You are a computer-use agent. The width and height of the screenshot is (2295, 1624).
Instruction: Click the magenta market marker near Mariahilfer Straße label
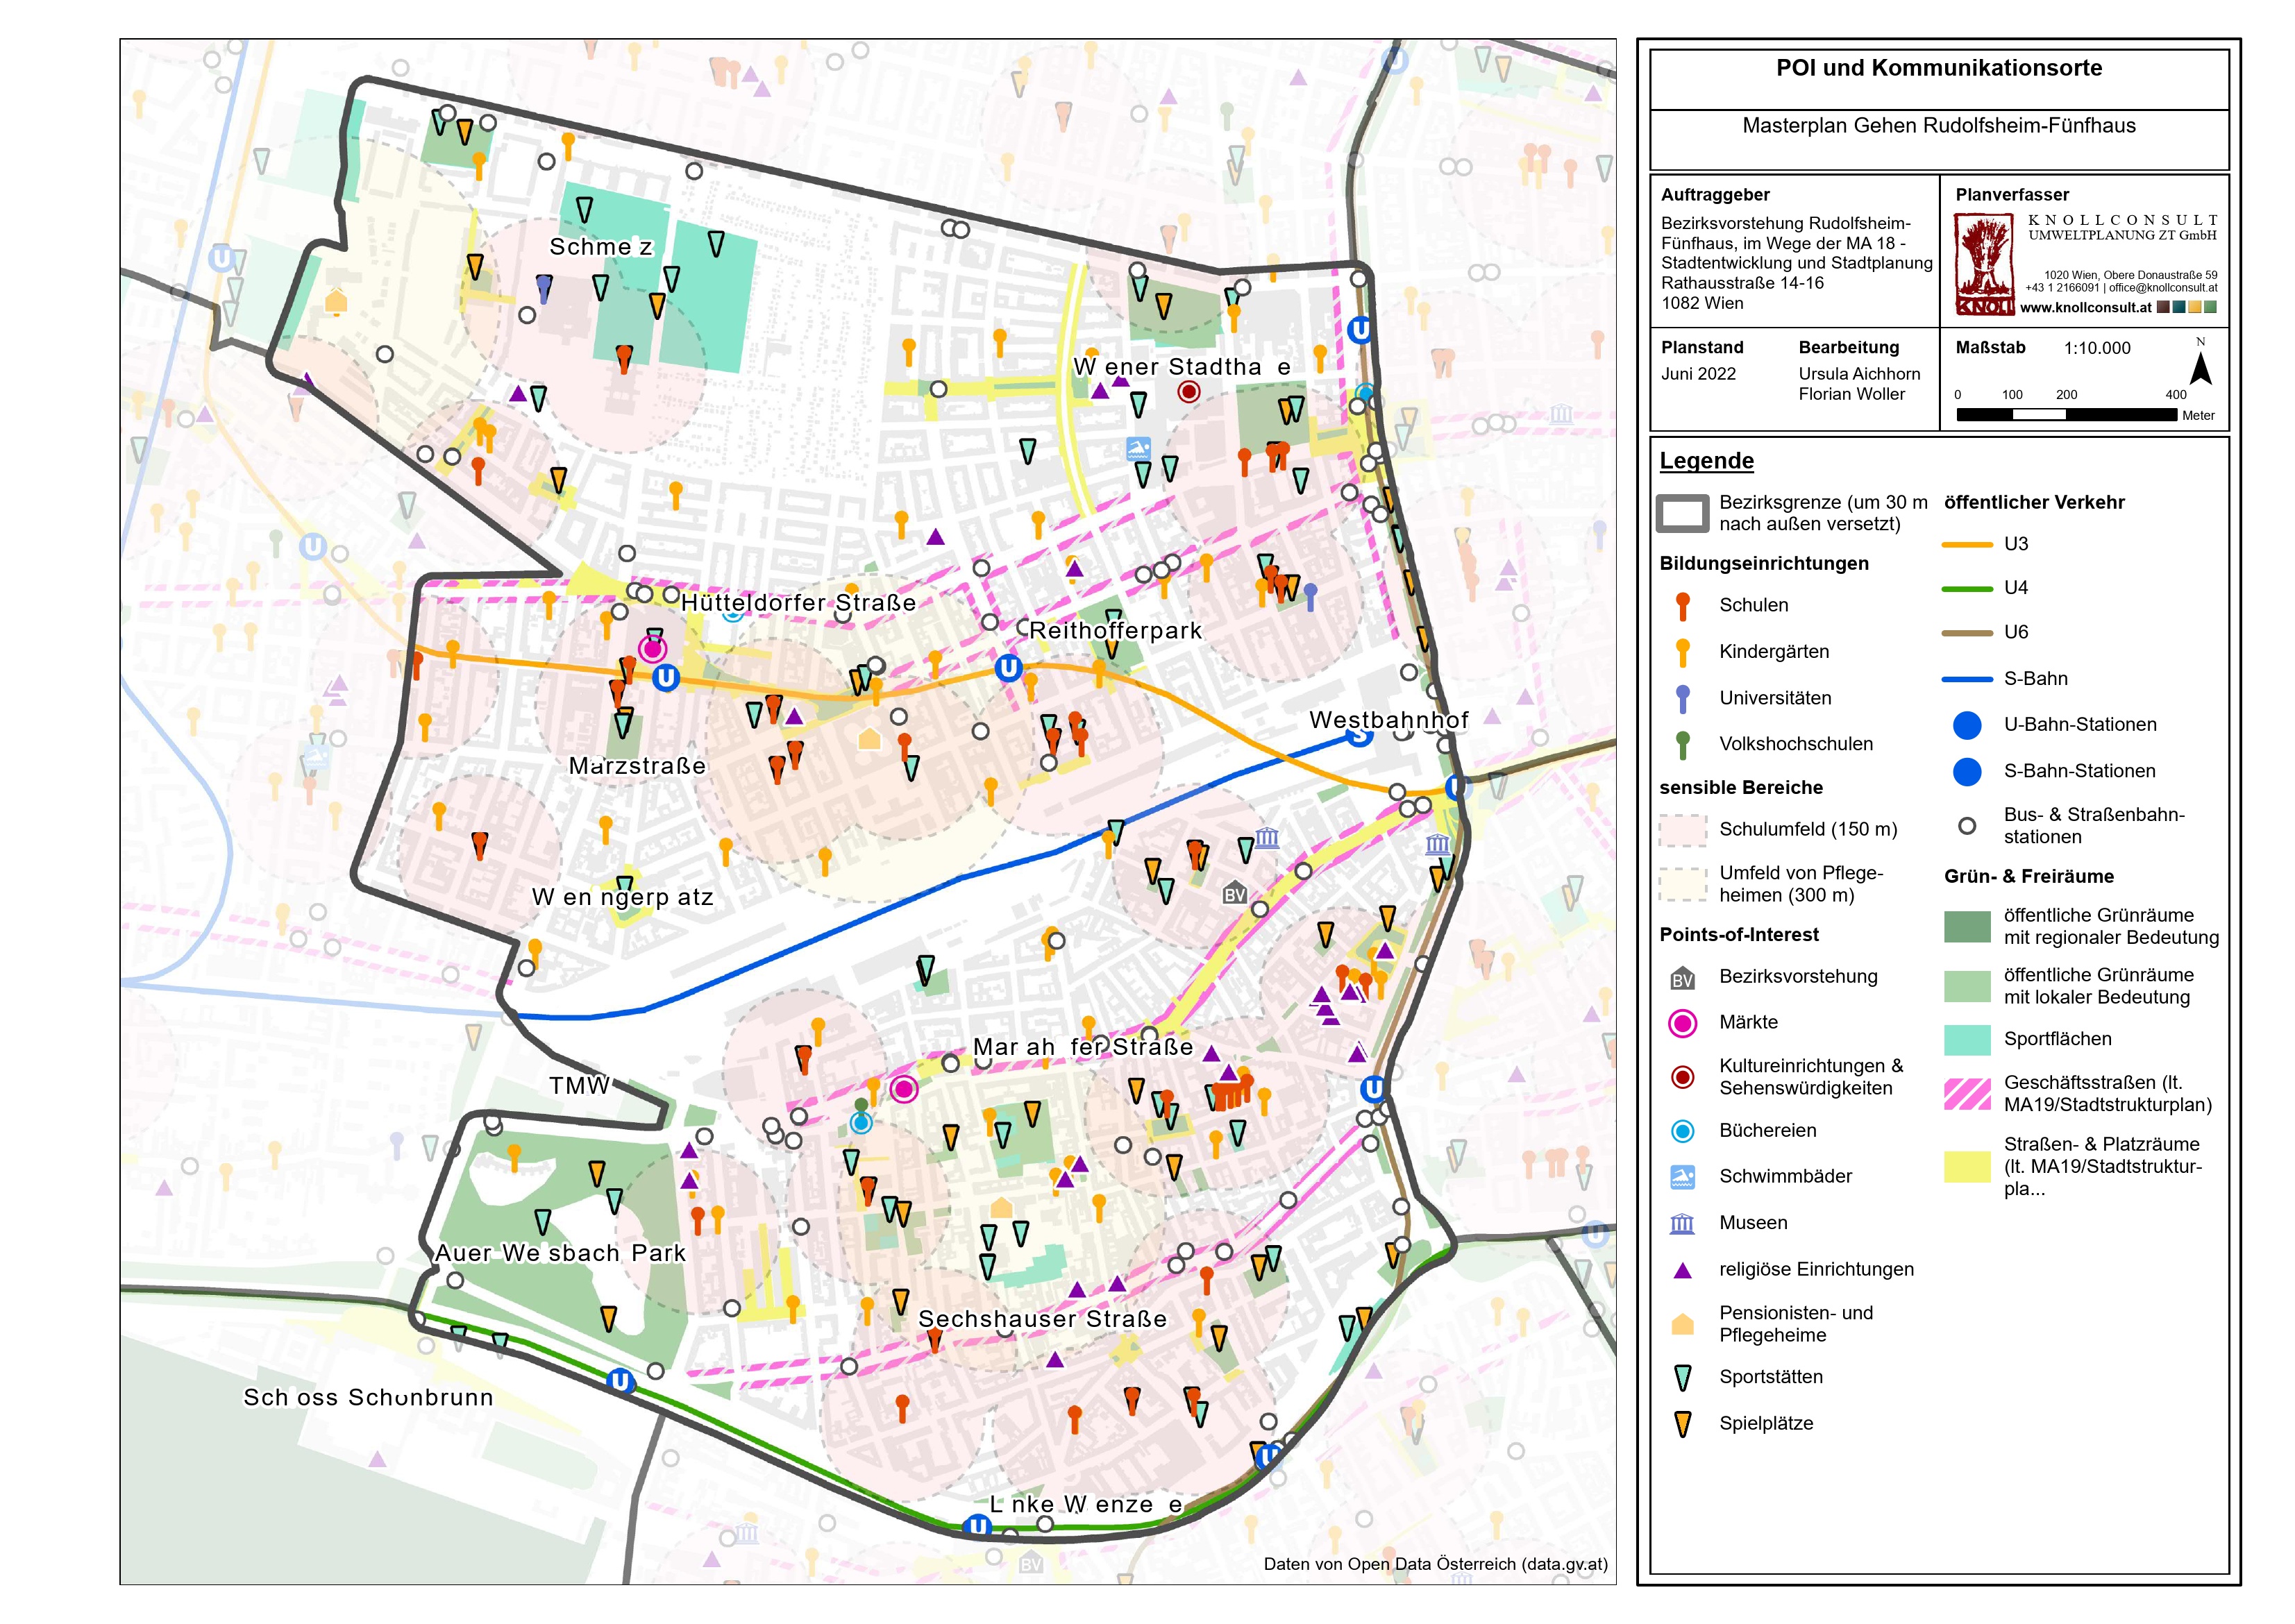(x=904, y=1089)
